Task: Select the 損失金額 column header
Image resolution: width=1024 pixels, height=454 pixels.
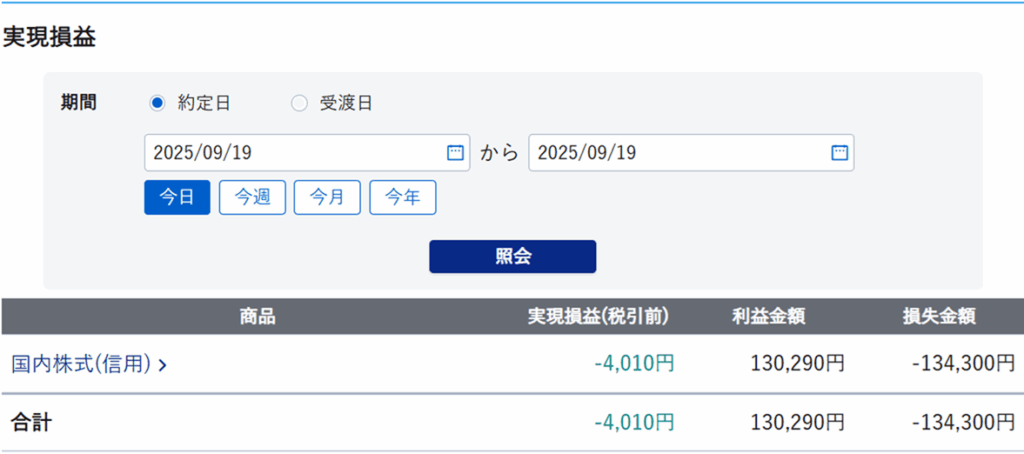Action: tap(938, 317)
